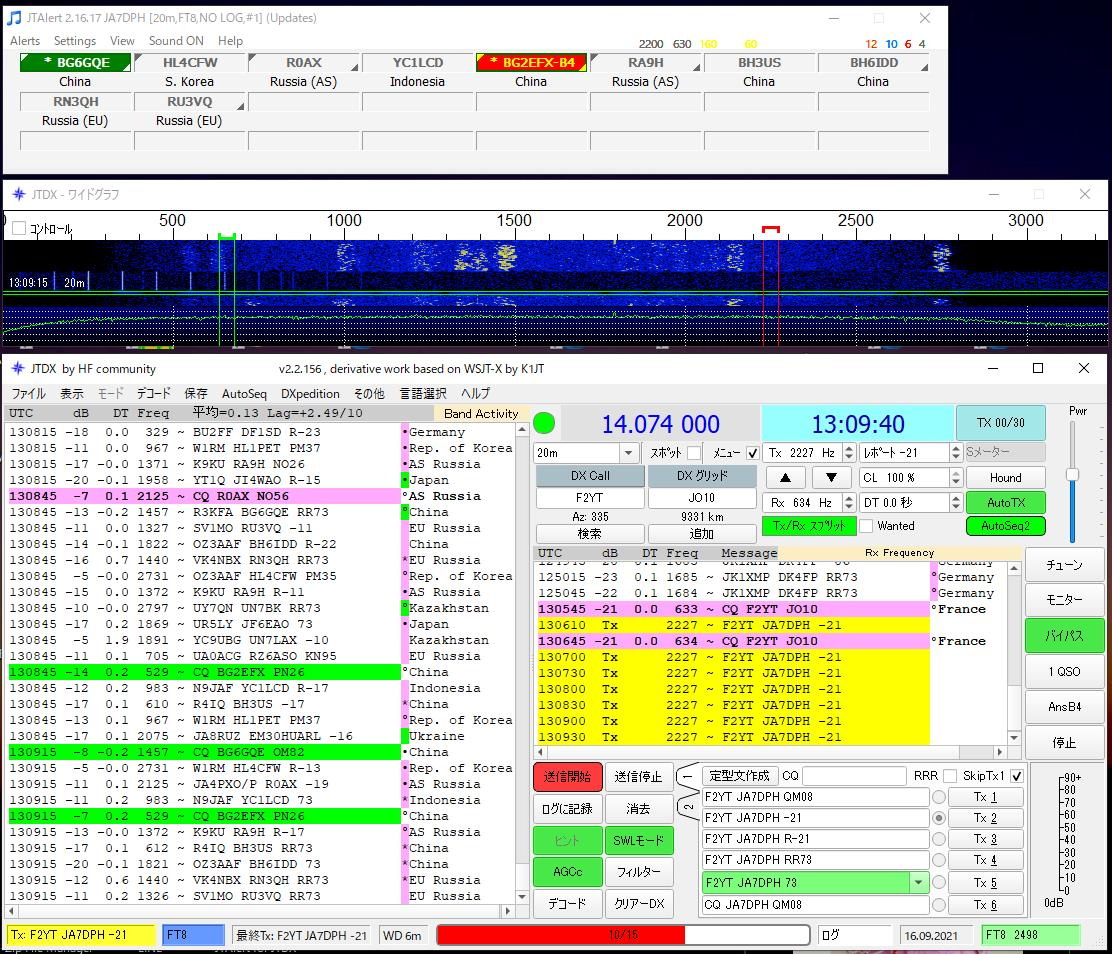Open the R0AX callsign corner dropdown arrow
This screenshot has width=1112, height=954.
(x=355, y=68)
